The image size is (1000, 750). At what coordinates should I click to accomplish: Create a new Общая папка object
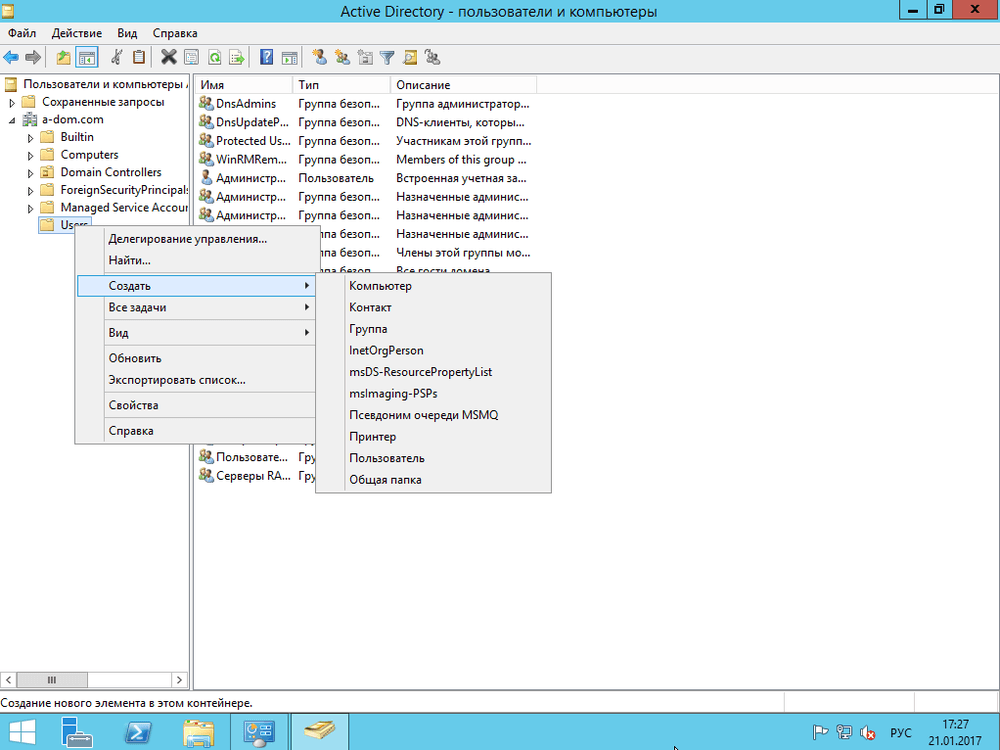pyautogui.click(x=434, y=480)
